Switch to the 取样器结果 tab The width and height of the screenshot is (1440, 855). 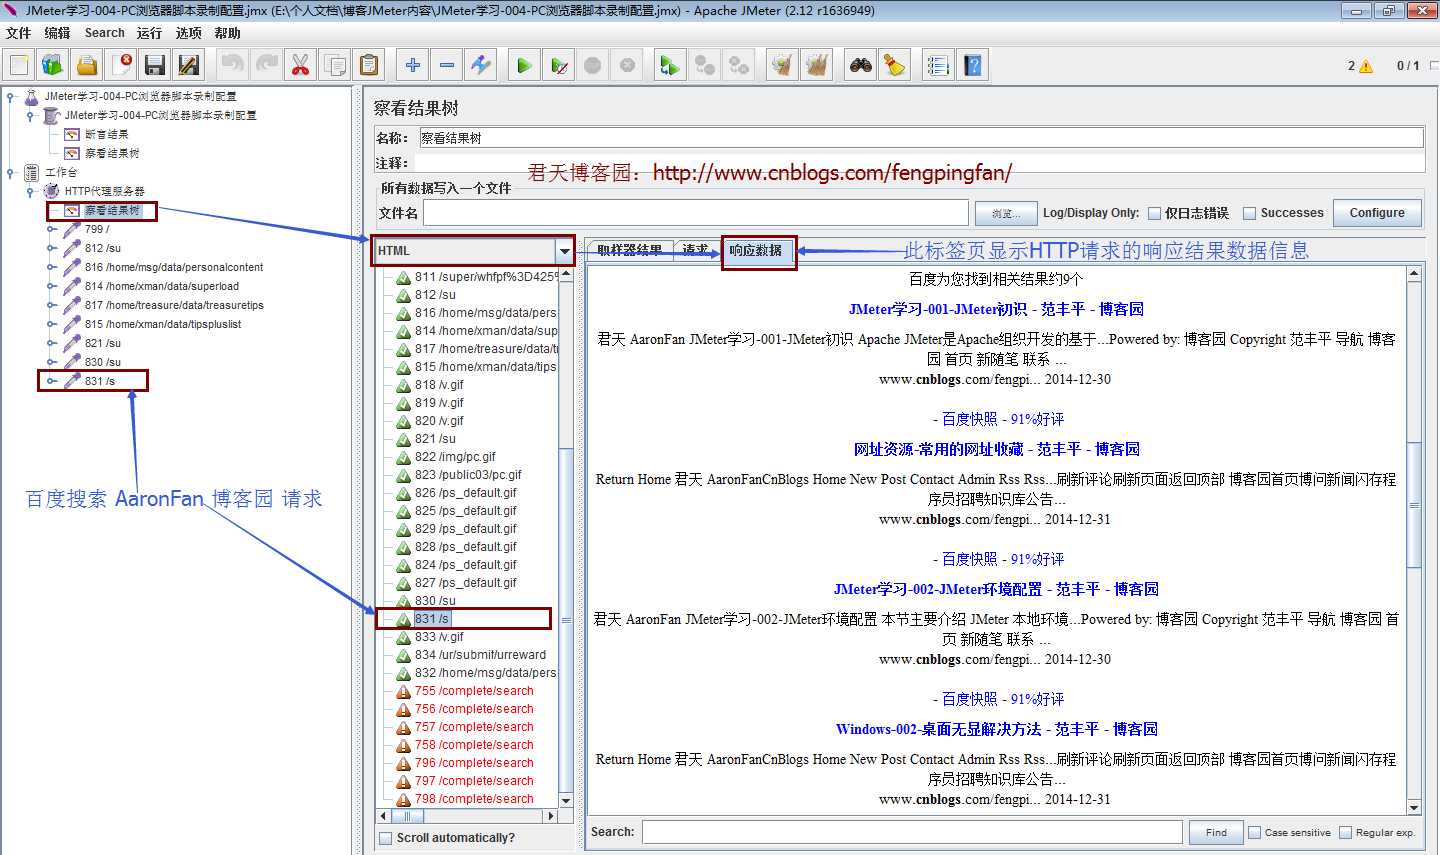tap(630, 251)
